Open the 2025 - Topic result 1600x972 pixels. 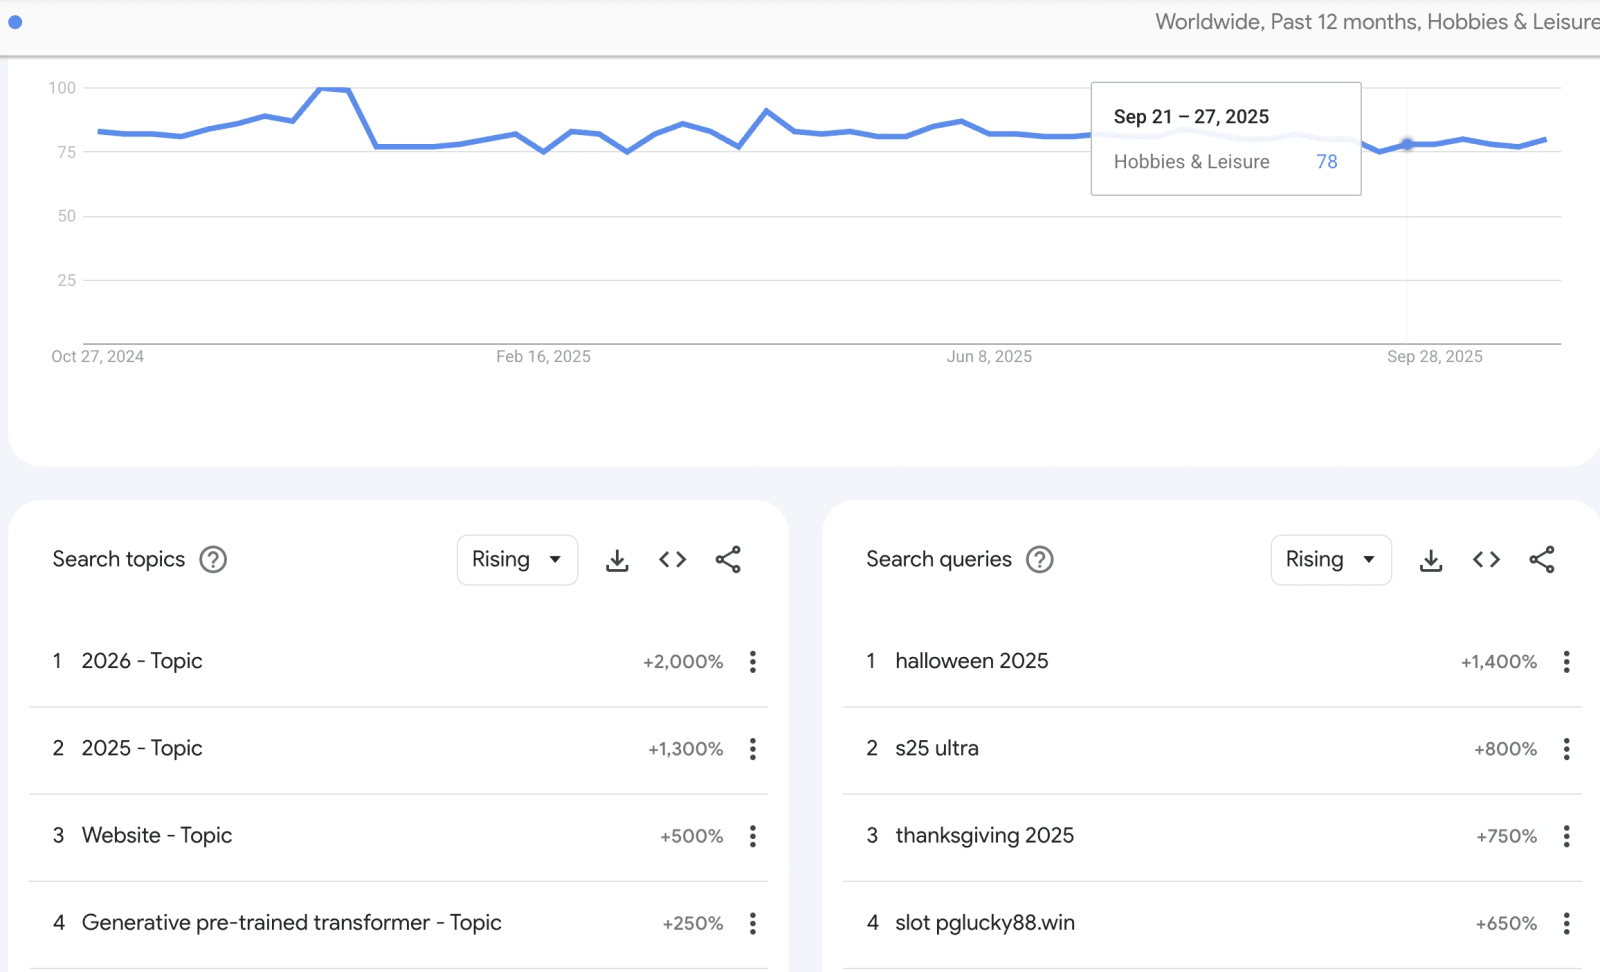point(142,748)
